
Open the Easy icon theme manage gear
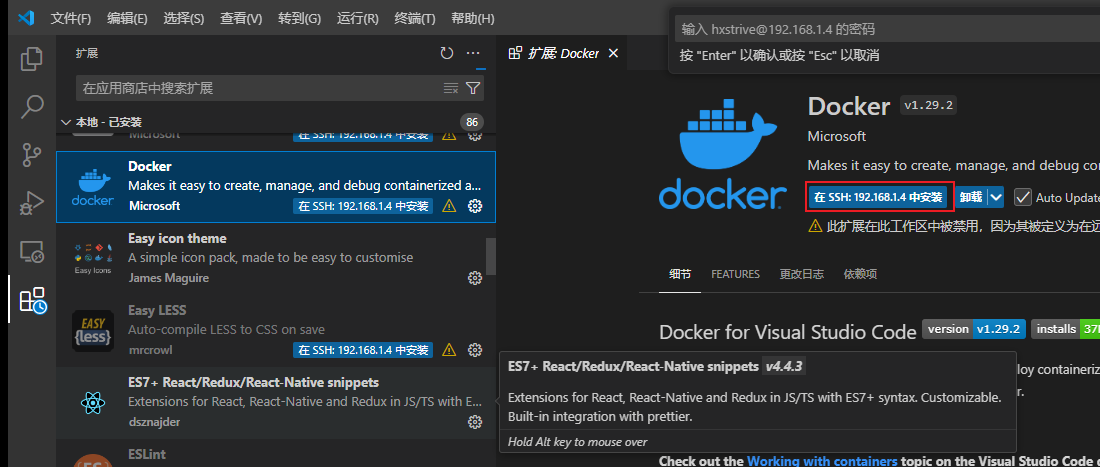pos(475,278)
